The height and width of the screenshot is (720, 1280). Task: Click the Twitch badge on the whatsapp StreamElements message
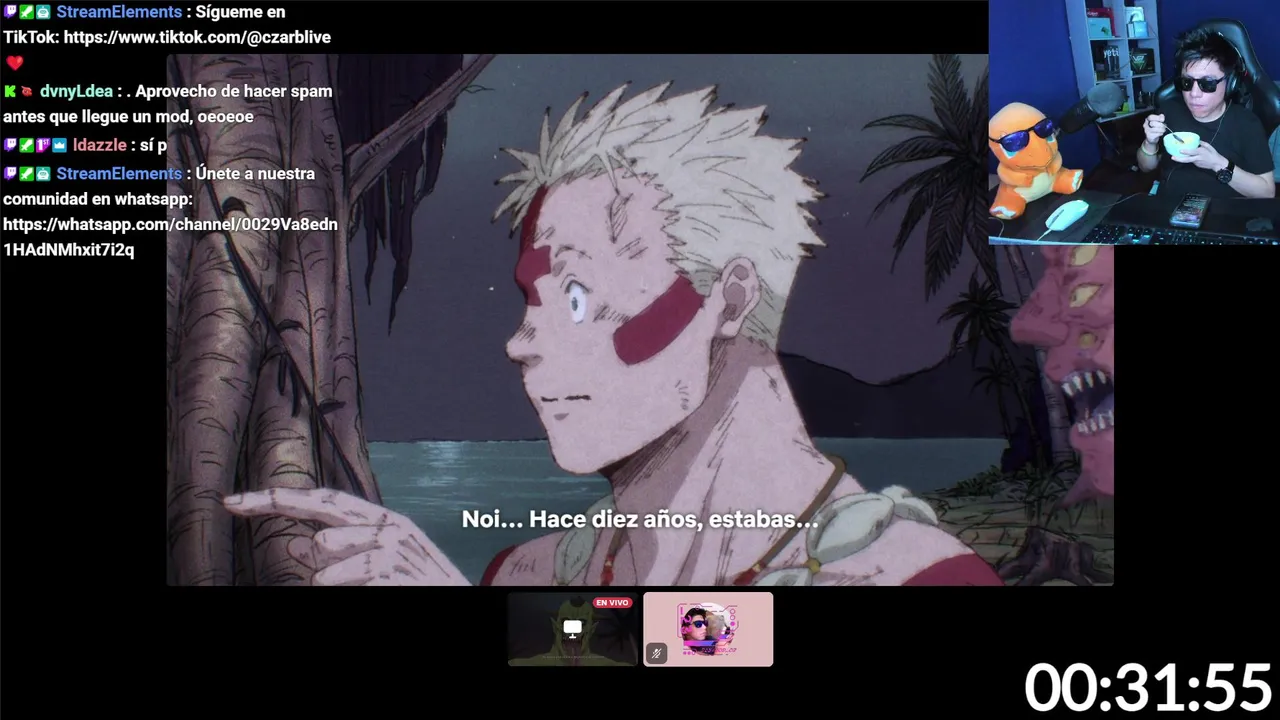pos(10,173)
